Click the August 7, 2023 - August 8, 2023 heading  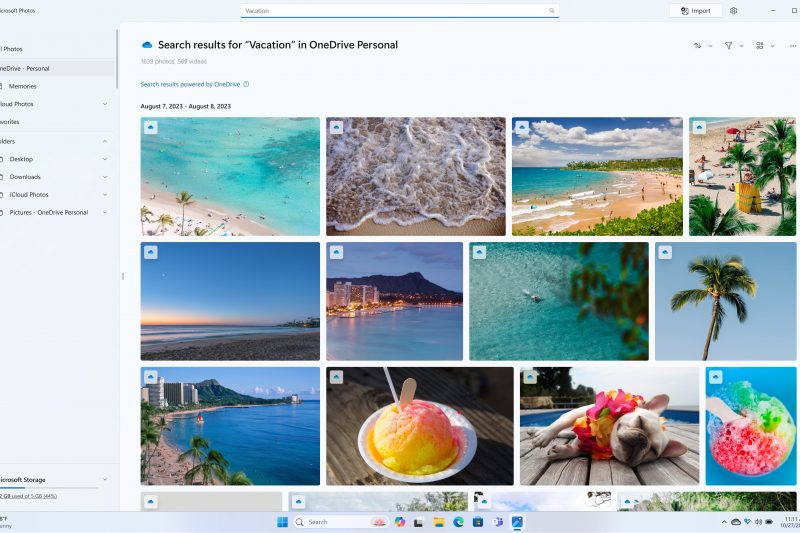click(x=186, y=107)
